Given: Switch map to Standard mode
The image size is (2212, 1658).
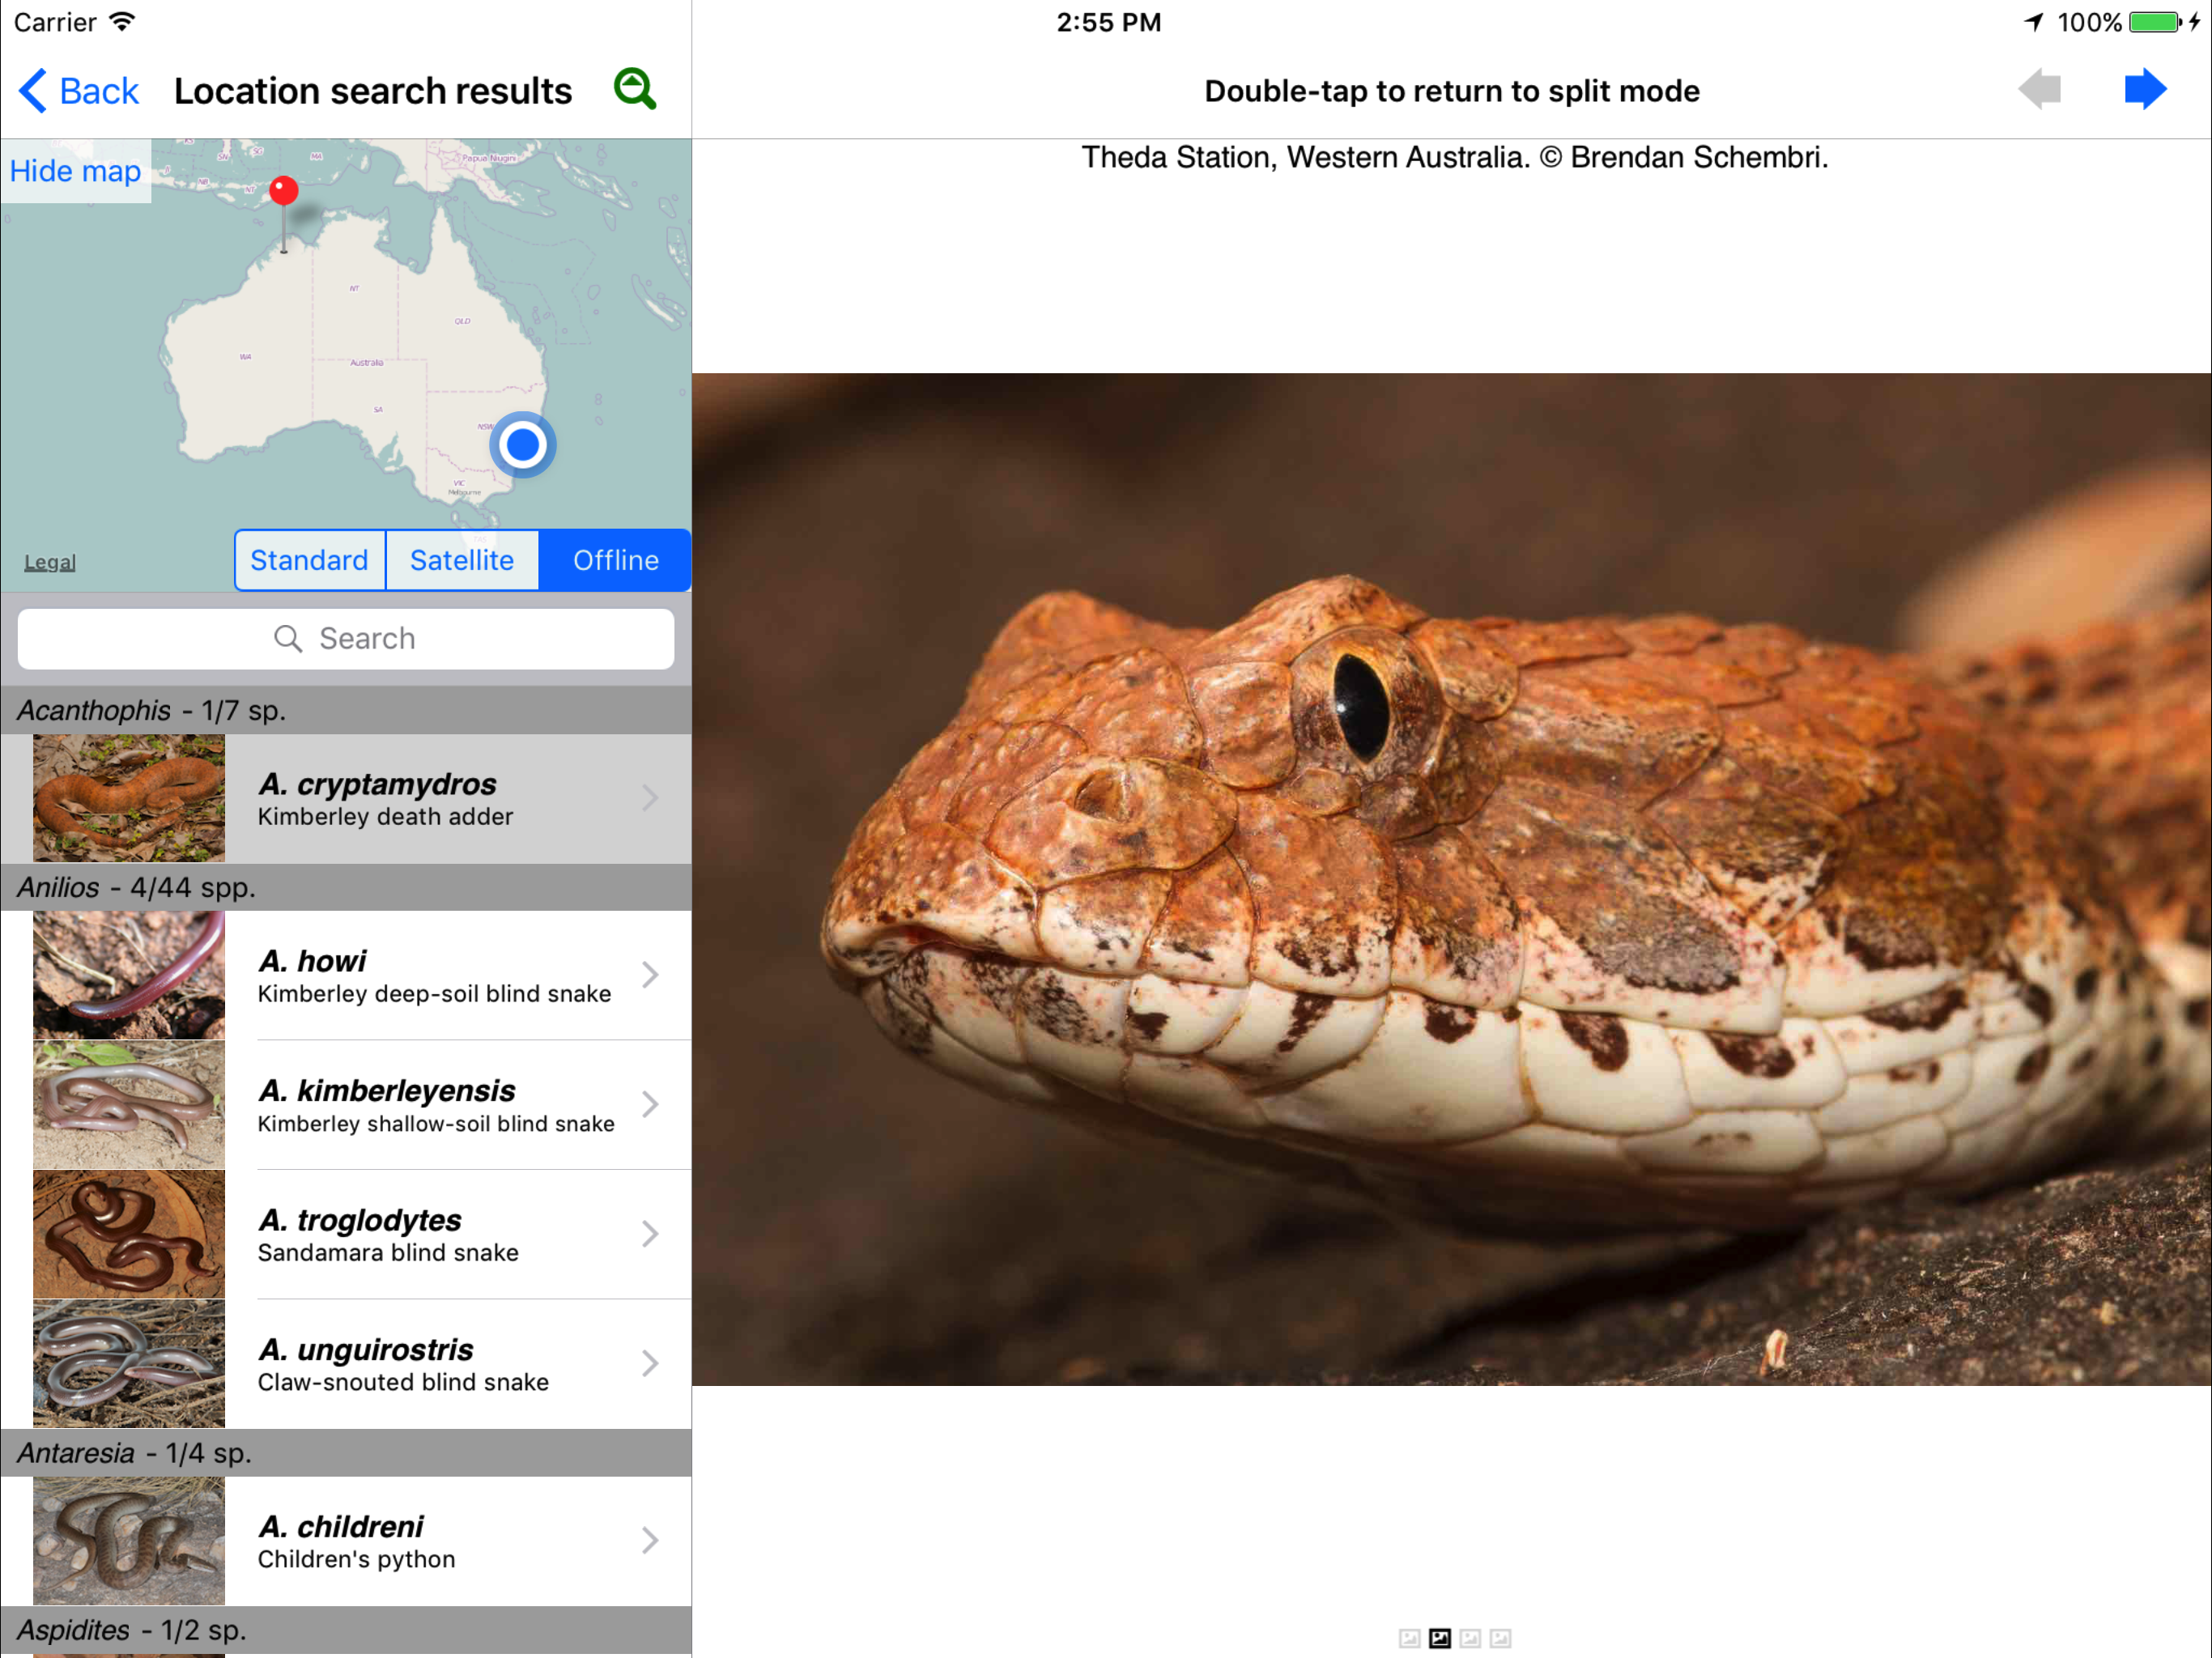Looking at the screenshot, I should (x=309, y=560).
